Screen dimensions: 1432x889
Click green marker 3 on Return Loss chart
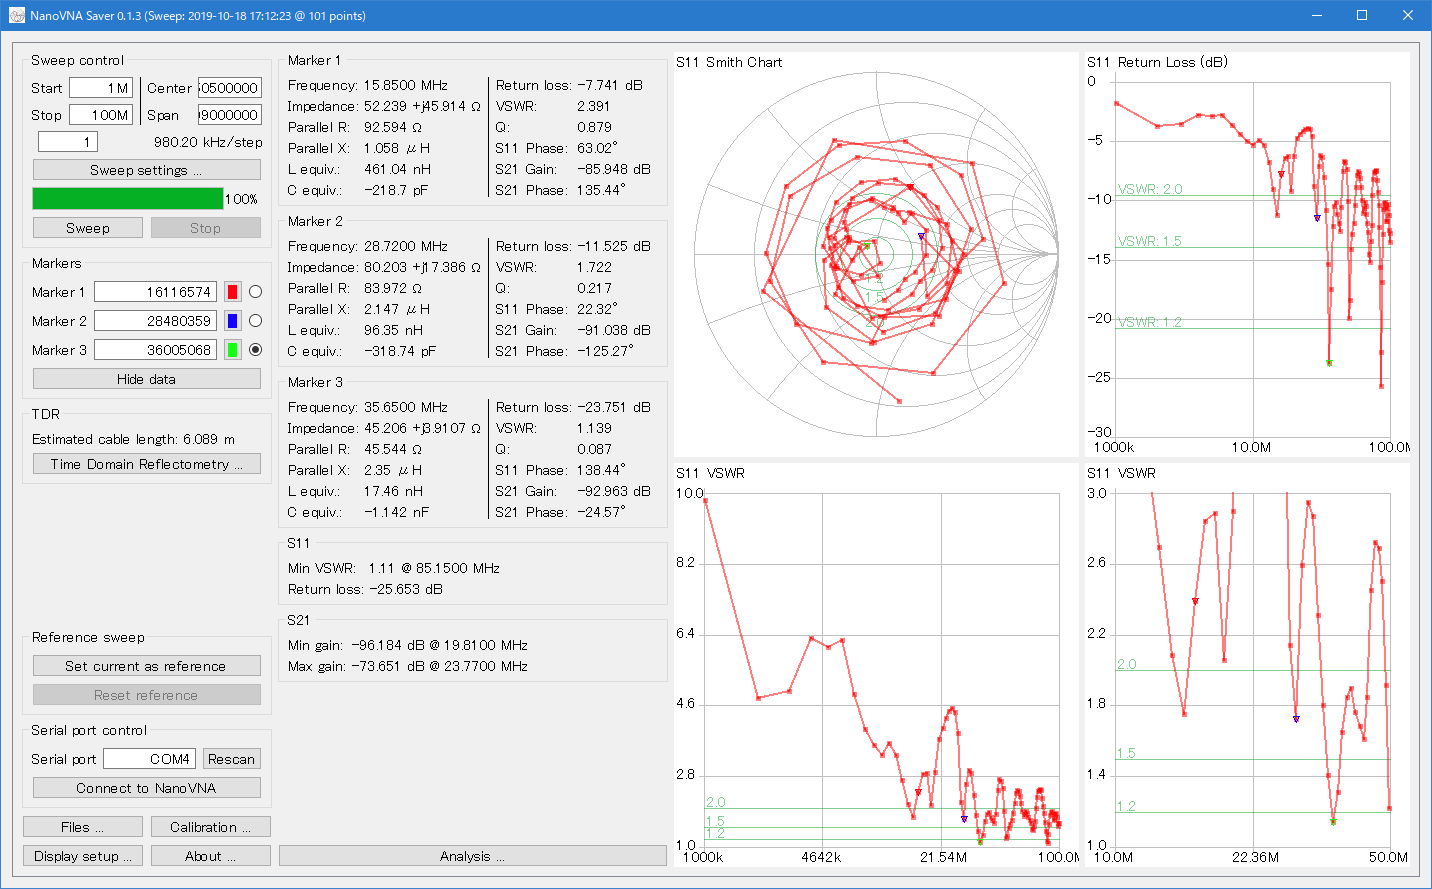(1329, 362)
